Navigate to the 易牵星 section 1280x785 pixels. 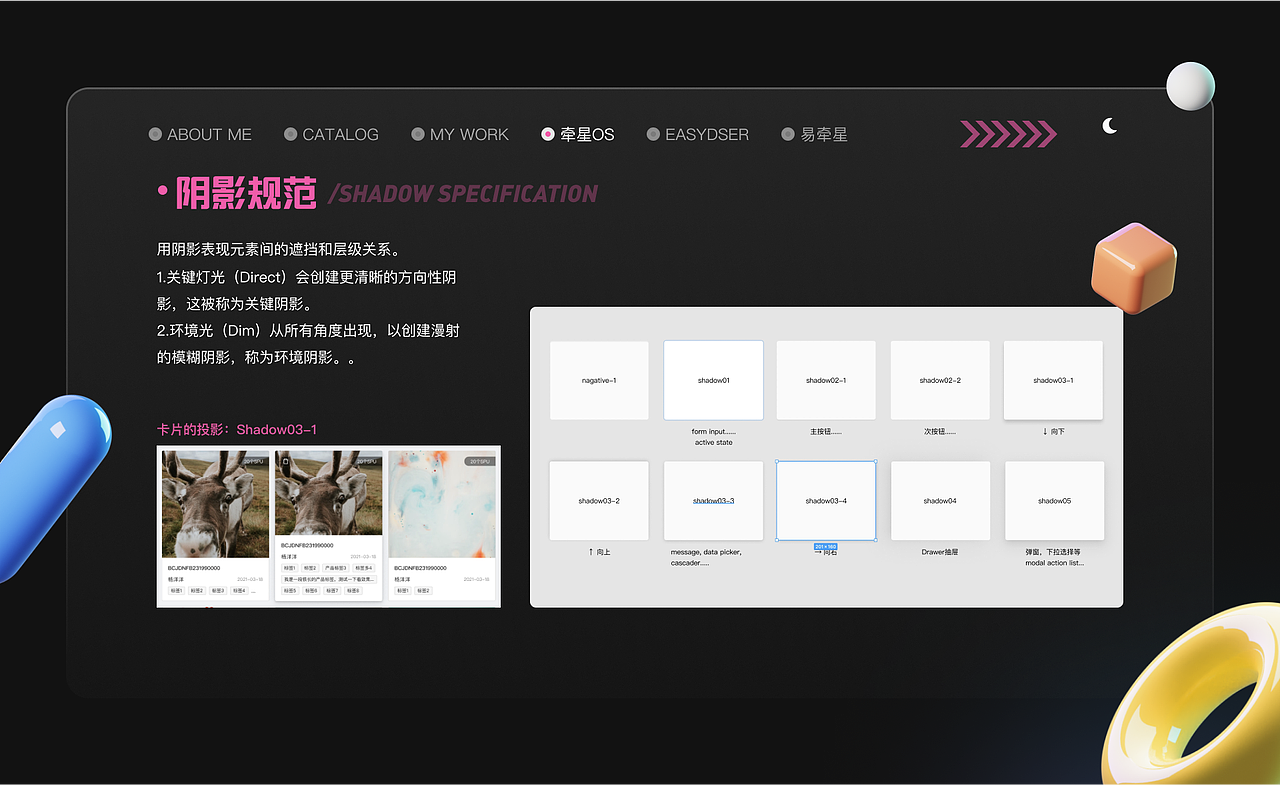pos(815,134)
